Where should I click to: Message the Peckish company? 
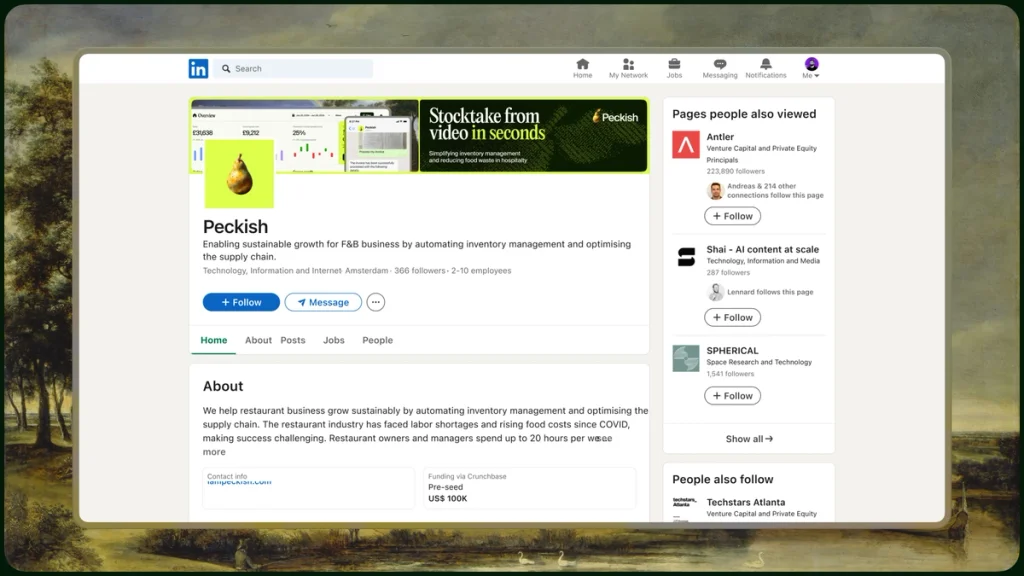click(x=323, y=302)
